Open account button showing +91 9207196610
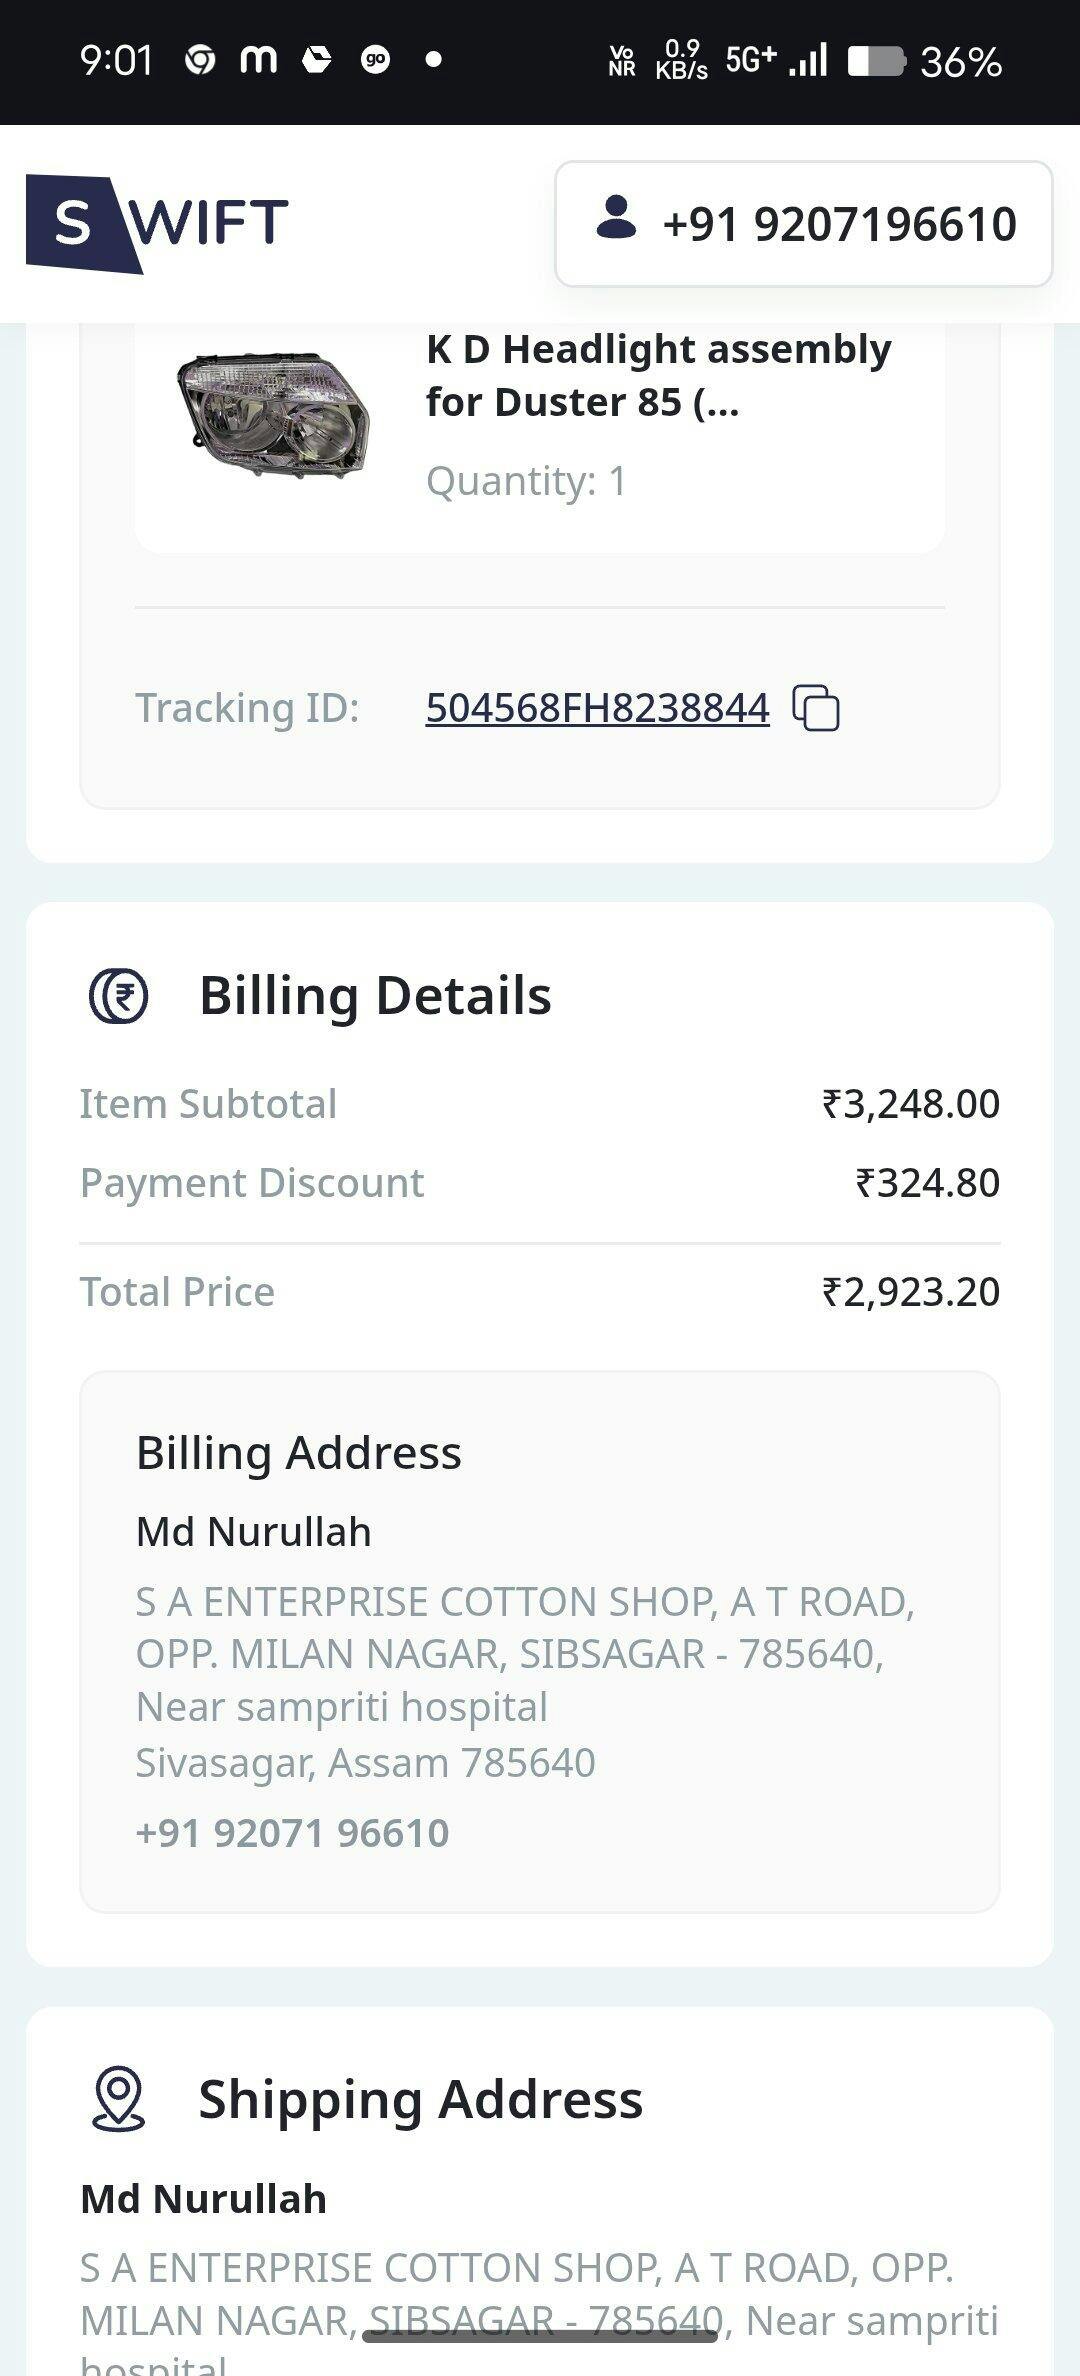The image size is (1080, 2376). tap(804, 224)
